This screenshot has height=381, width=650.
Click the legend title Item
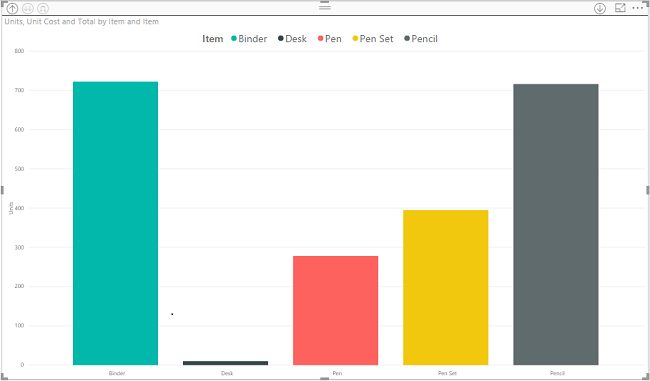[x=213, y=39]
